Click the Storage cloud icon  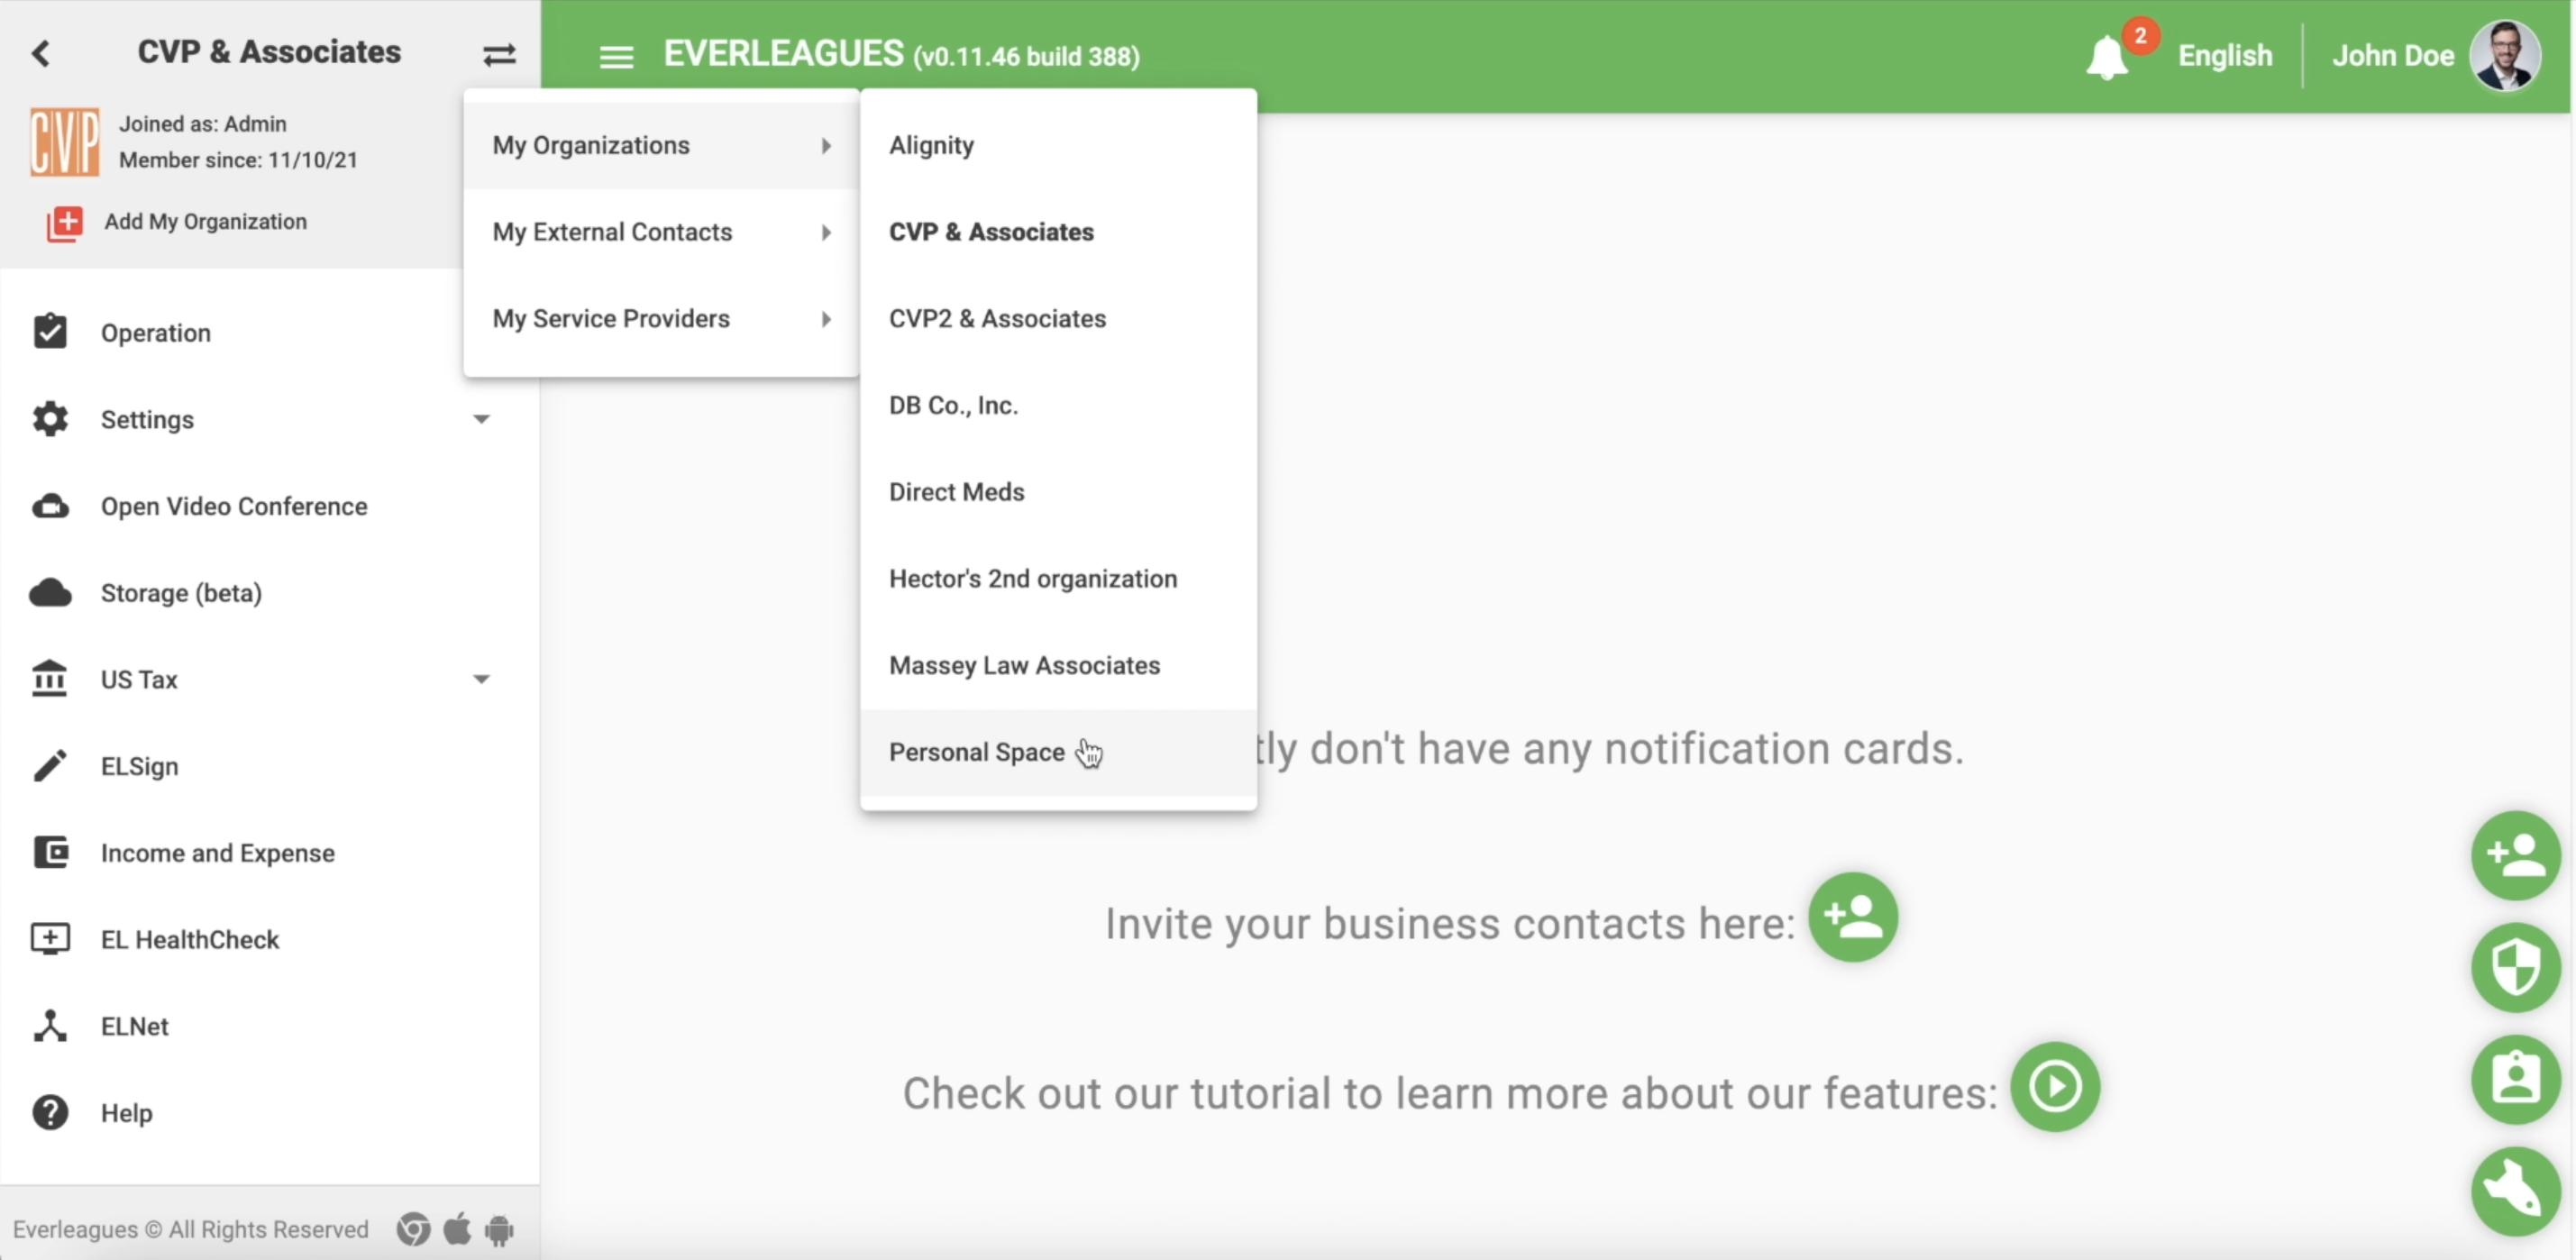point(50,593)
